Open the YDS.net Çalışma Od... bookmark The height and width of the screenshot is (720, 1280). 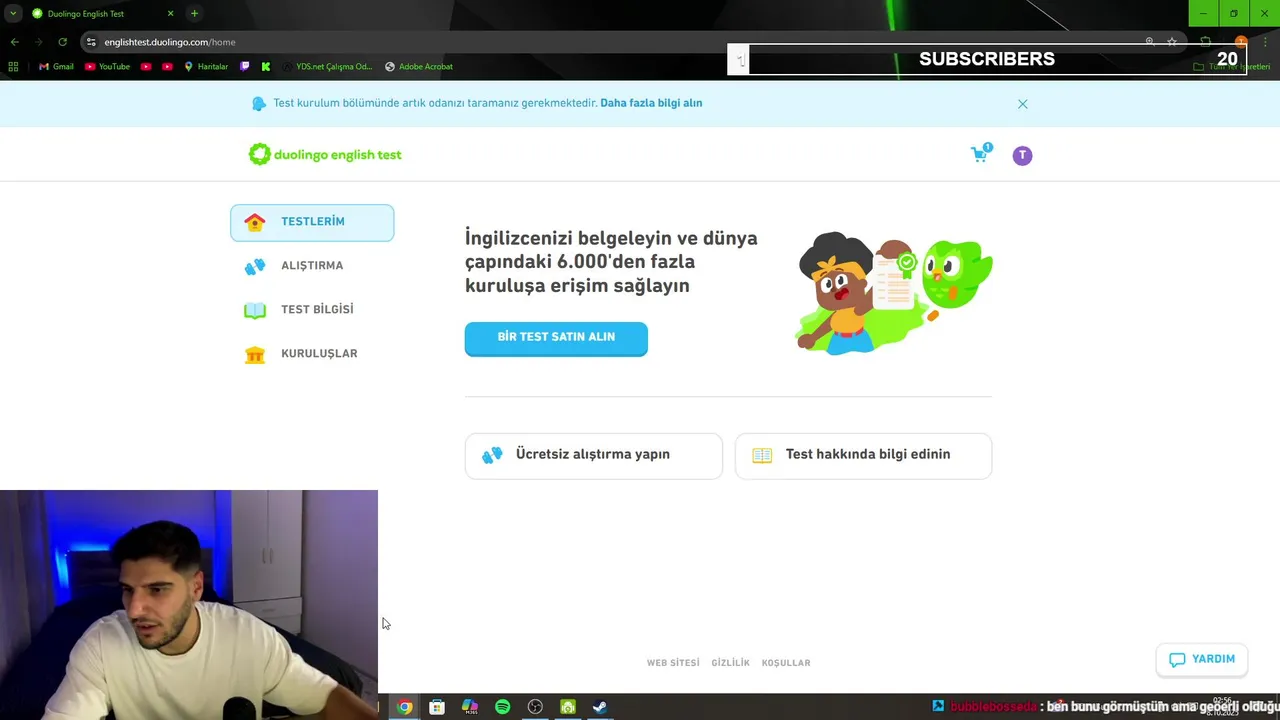point(327,67)
